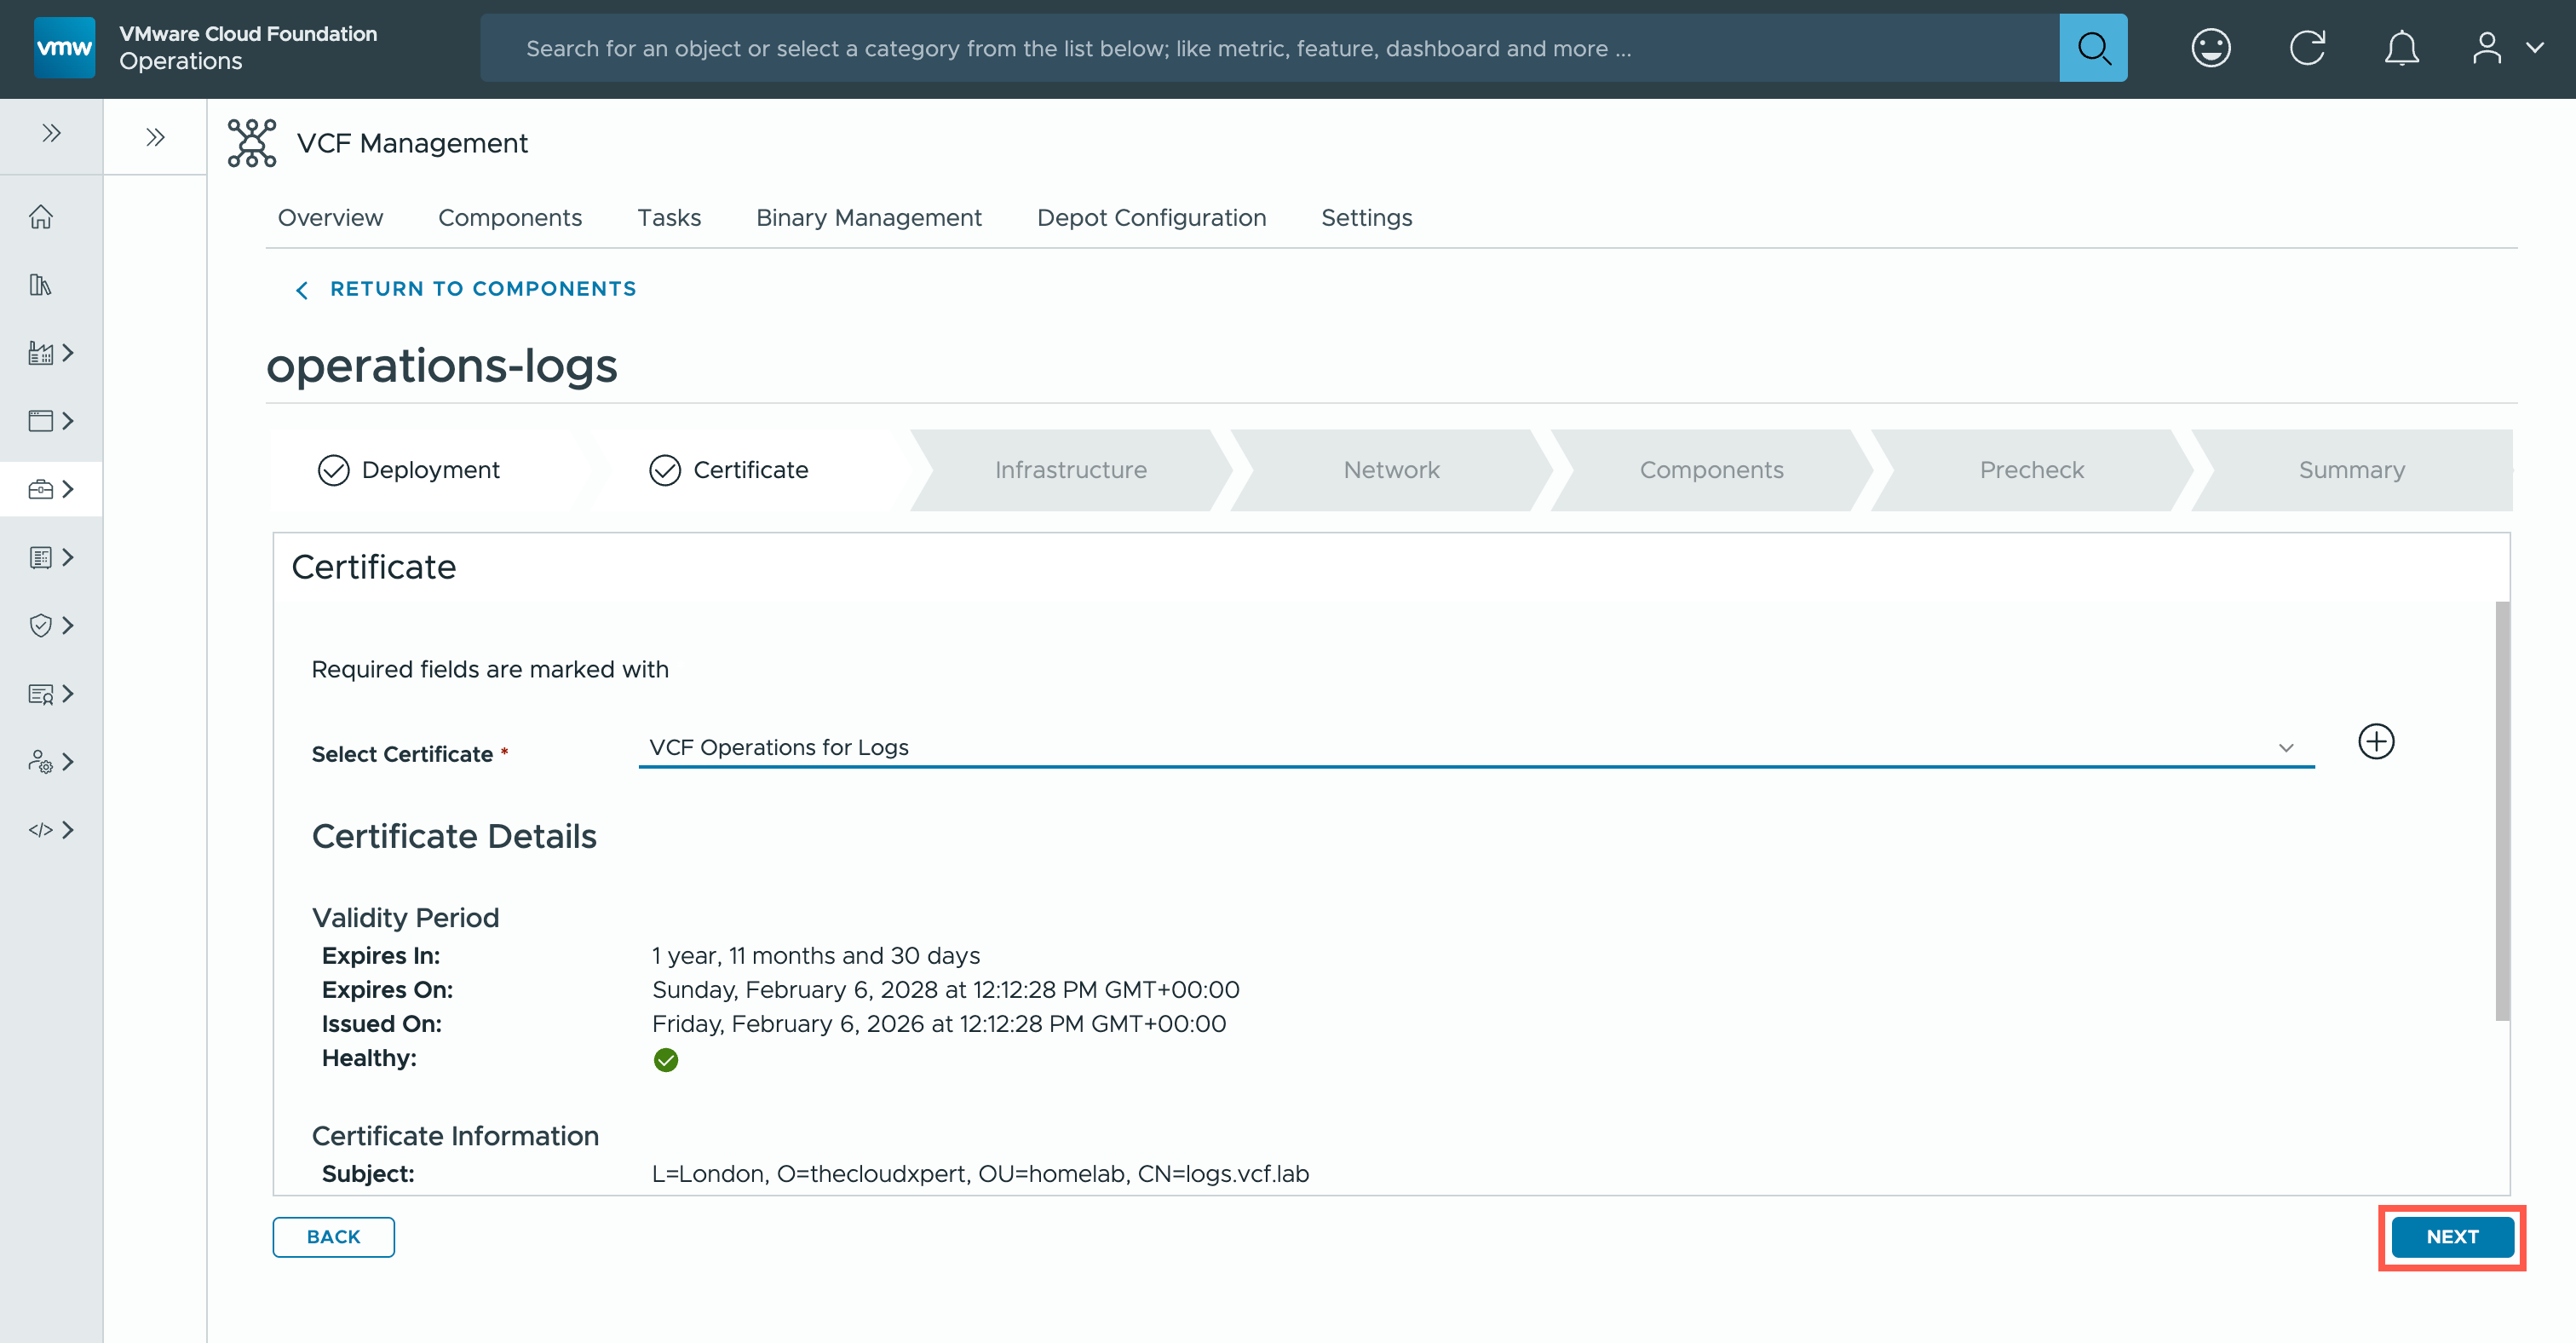Open the smiley feedback icon

click(x=2210, y=48)
